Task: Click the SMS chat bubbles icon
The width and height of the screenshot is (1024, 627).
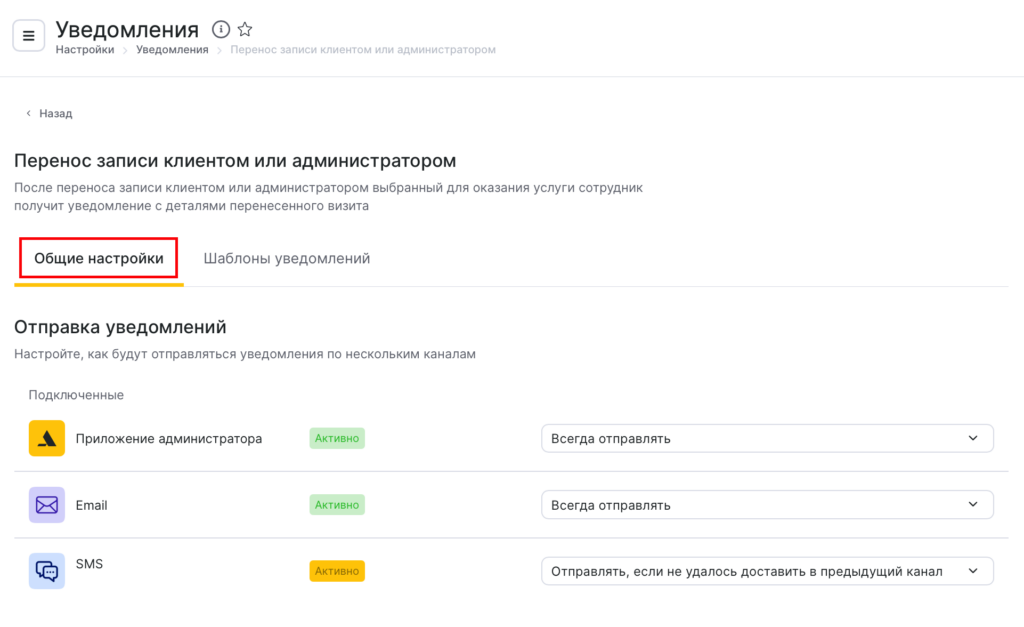Action: coord(47,571)
